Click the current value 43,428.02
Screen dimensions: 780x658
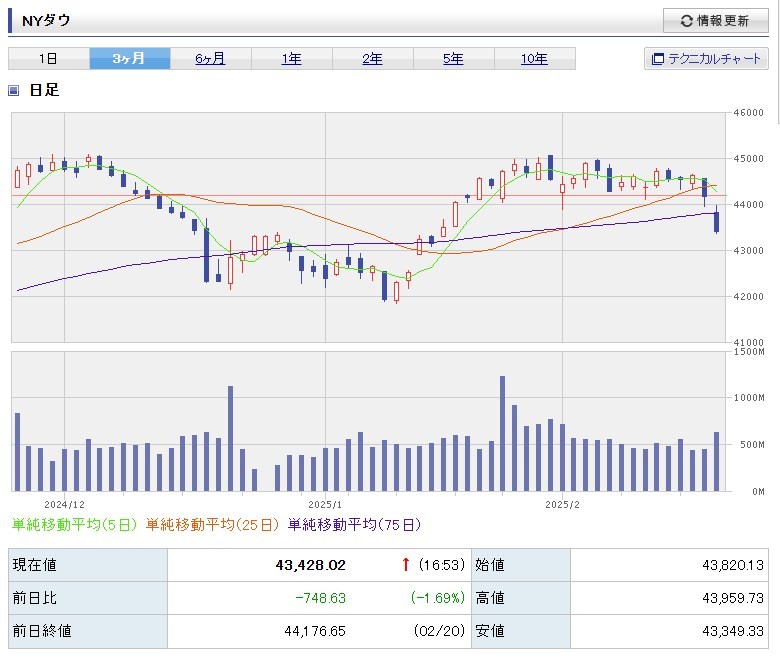pyautogui.click(x=310, y=565)
